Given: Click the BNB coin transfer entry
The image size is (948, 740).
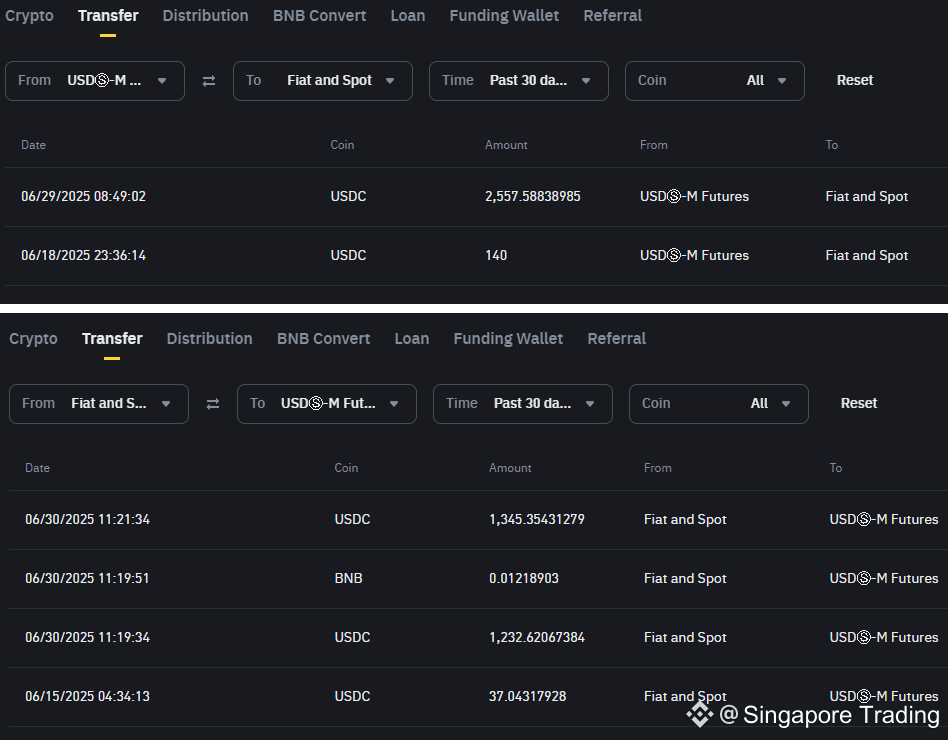Looking at the screenshot, I should (x=349, y=579).
